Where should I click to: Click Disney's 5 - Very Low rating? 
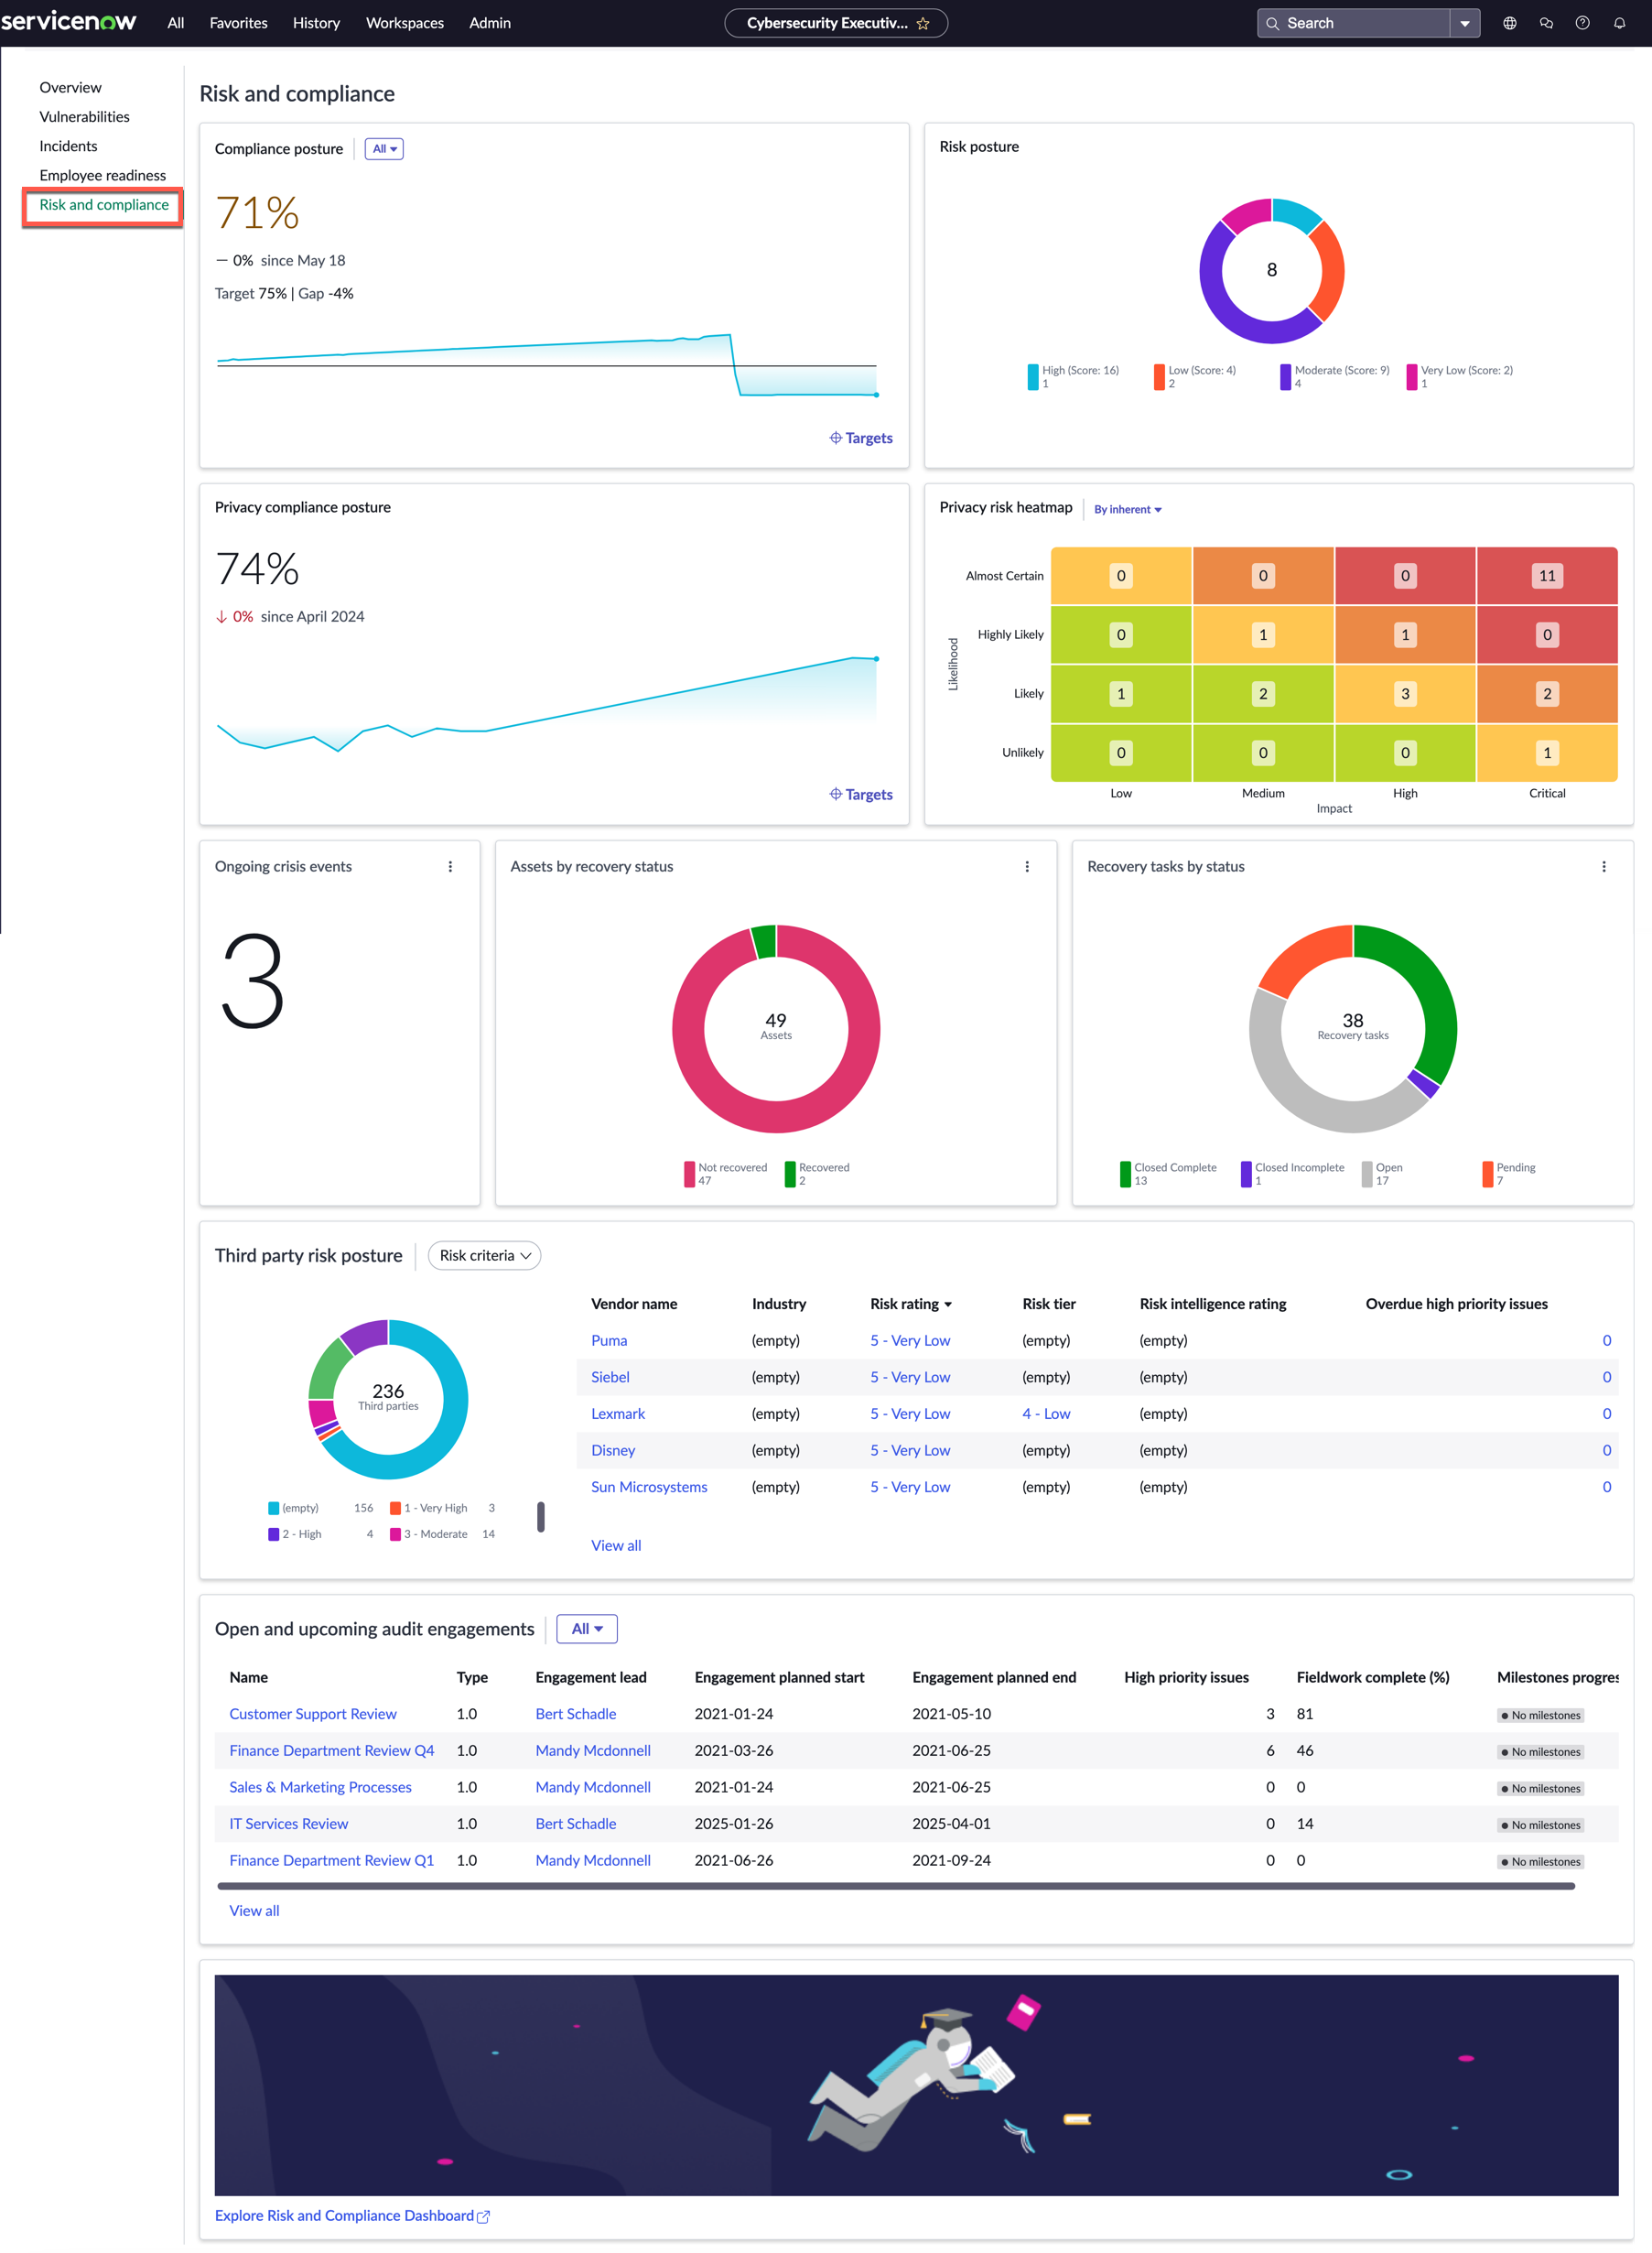coord(910,1450)
